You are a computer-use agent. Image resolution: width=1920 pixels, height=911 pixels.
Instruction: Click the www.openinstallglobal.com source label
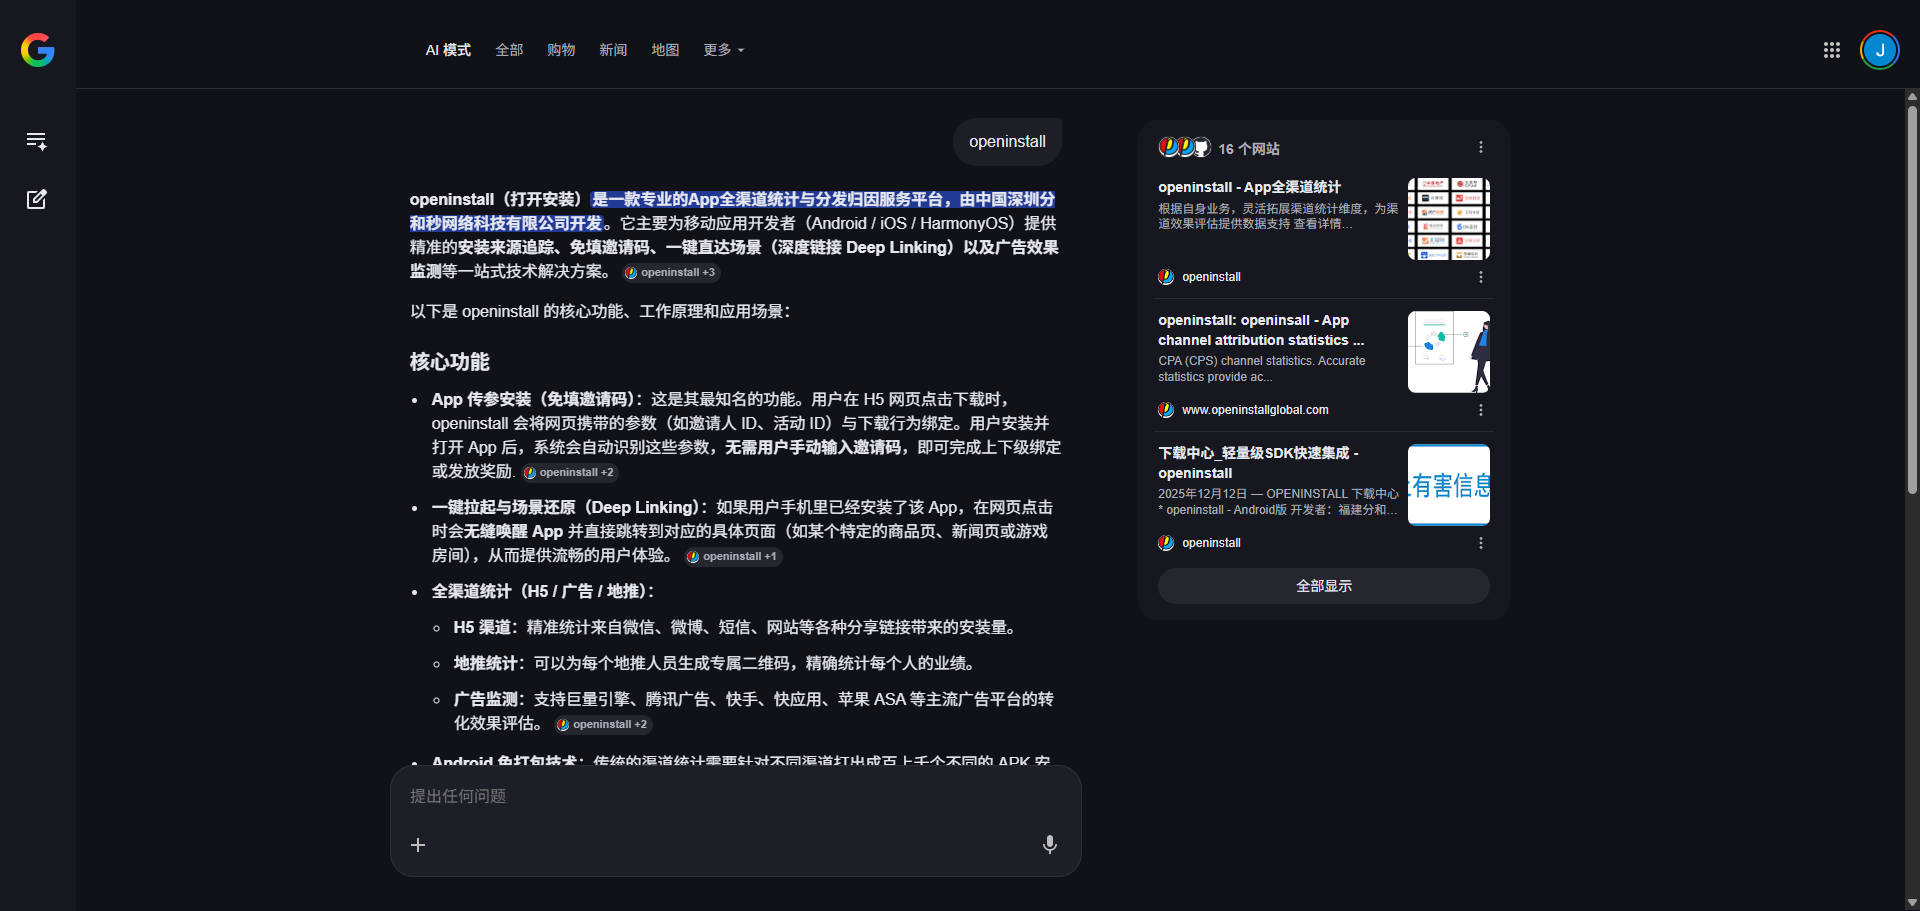tap(1255, 410)
